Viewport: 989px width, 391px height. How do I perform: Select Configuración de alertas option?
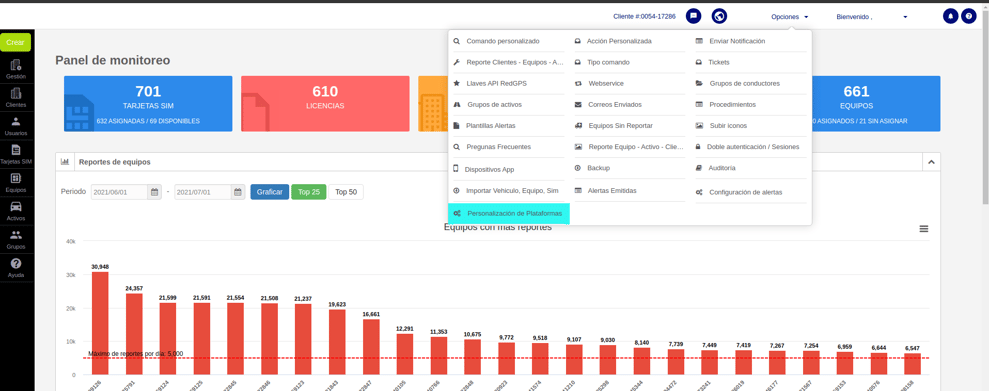click(x=746, y=192)
